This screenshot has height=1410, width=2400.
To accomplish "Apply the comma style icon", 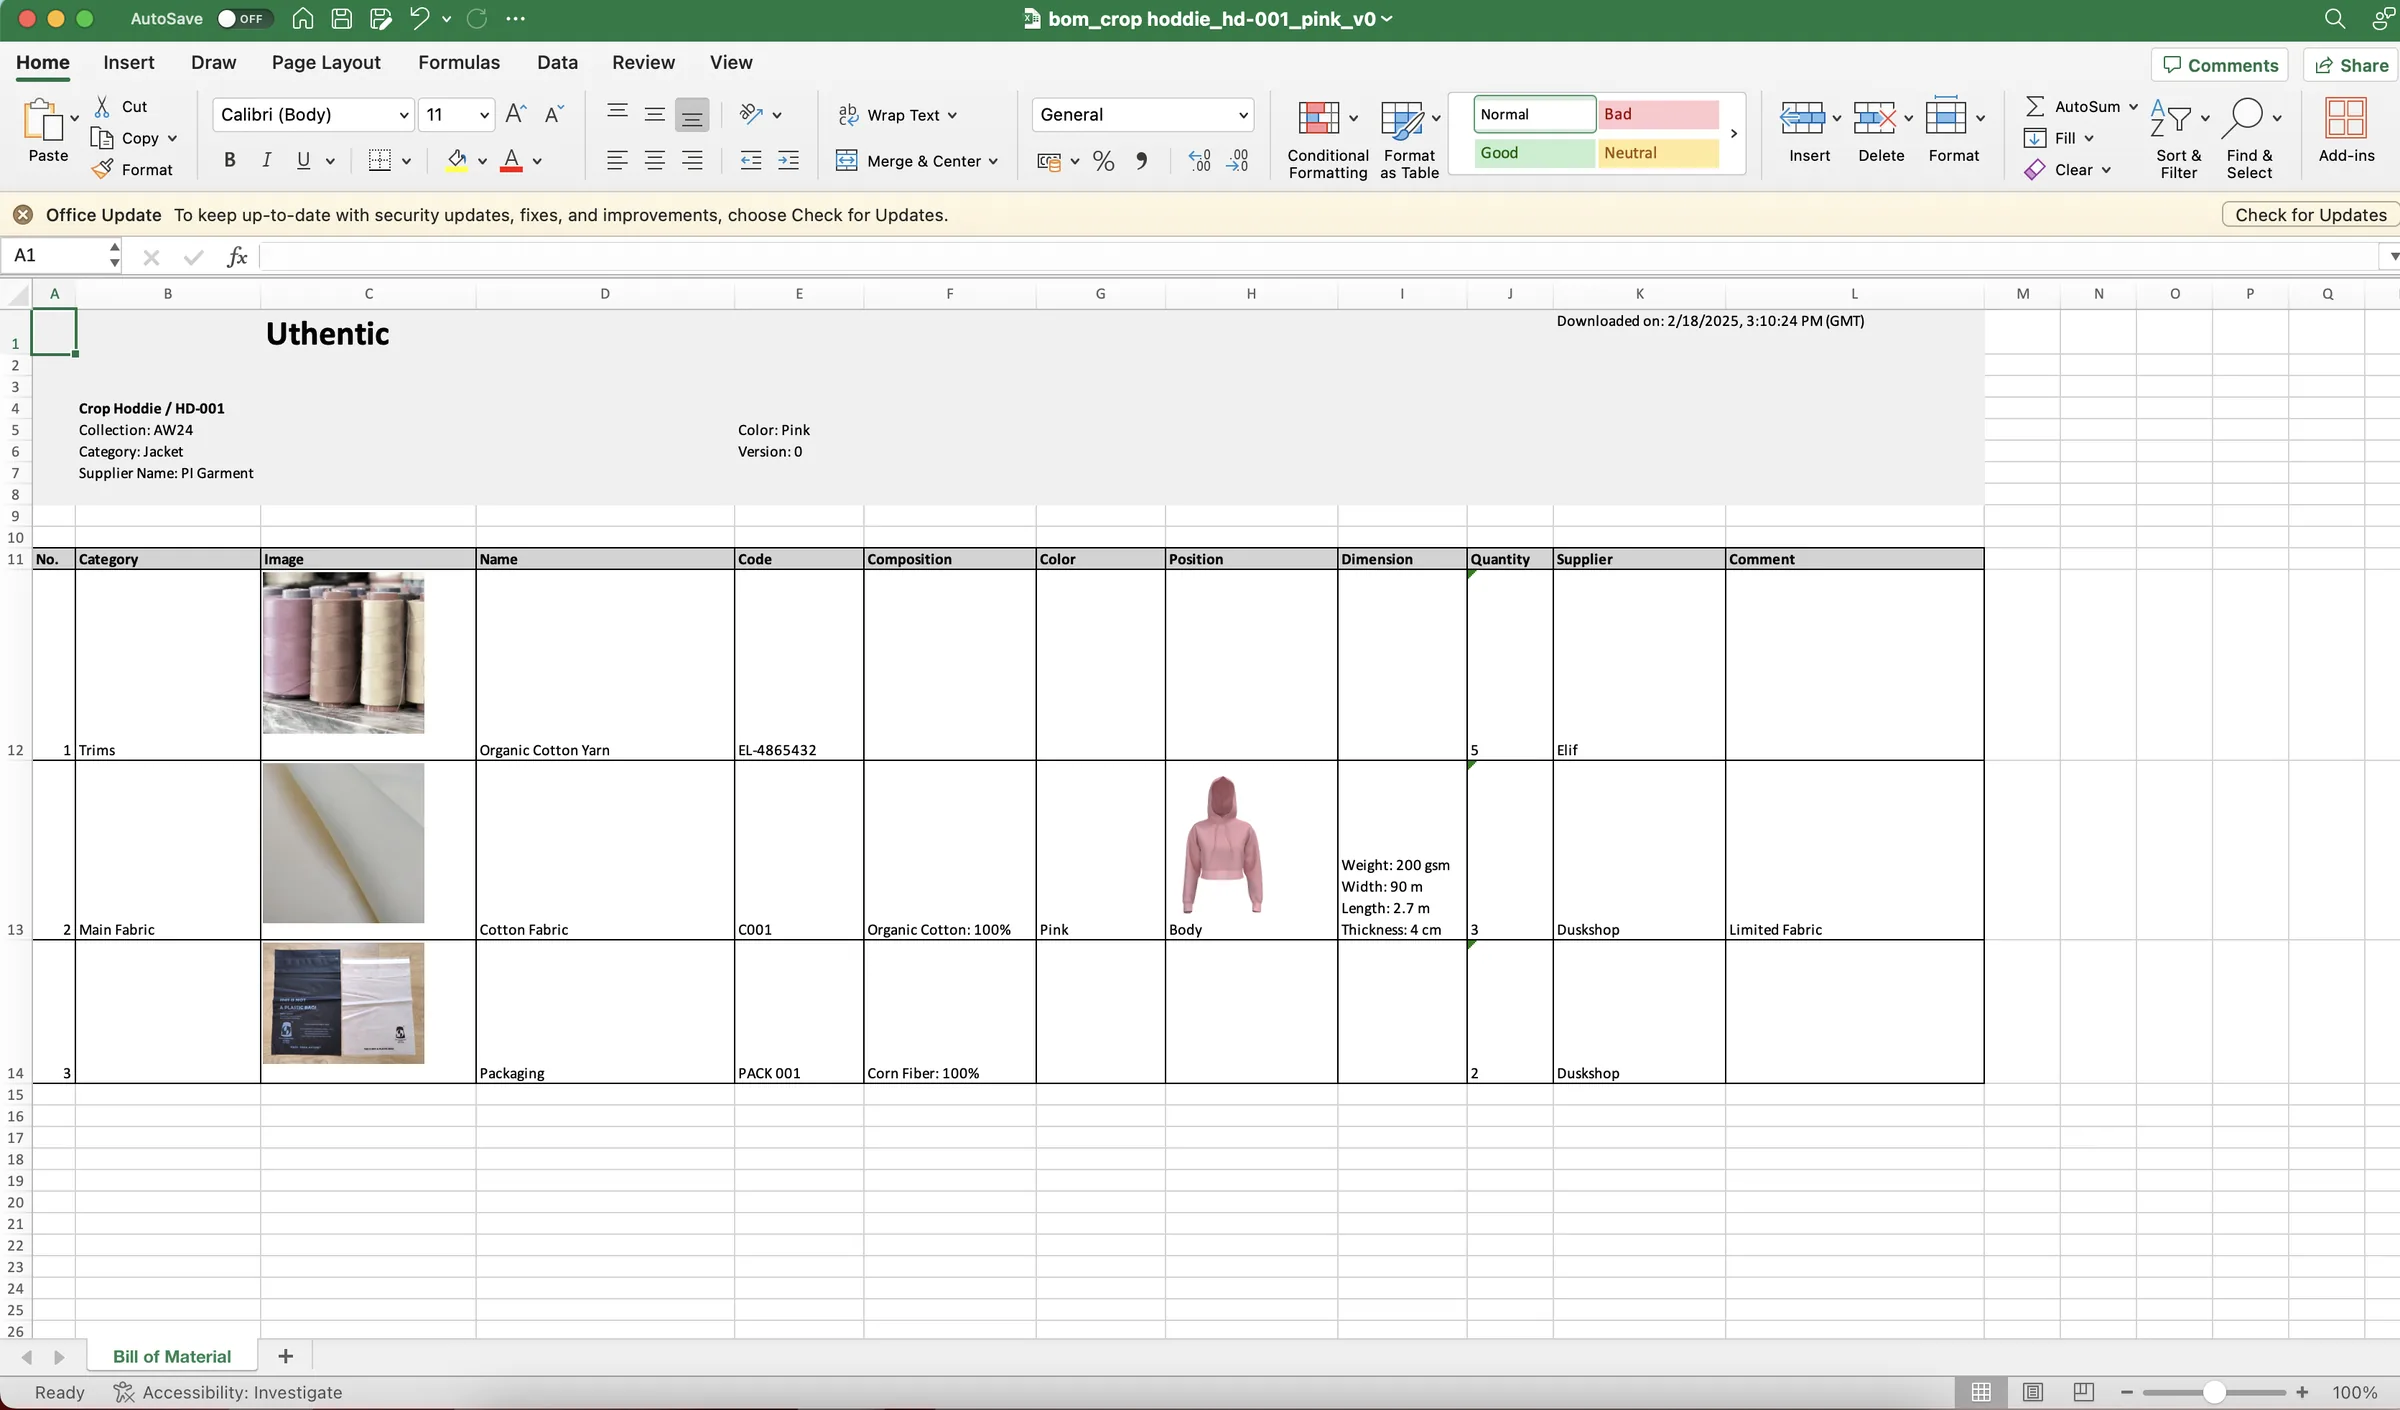I will click(1141, 161).
